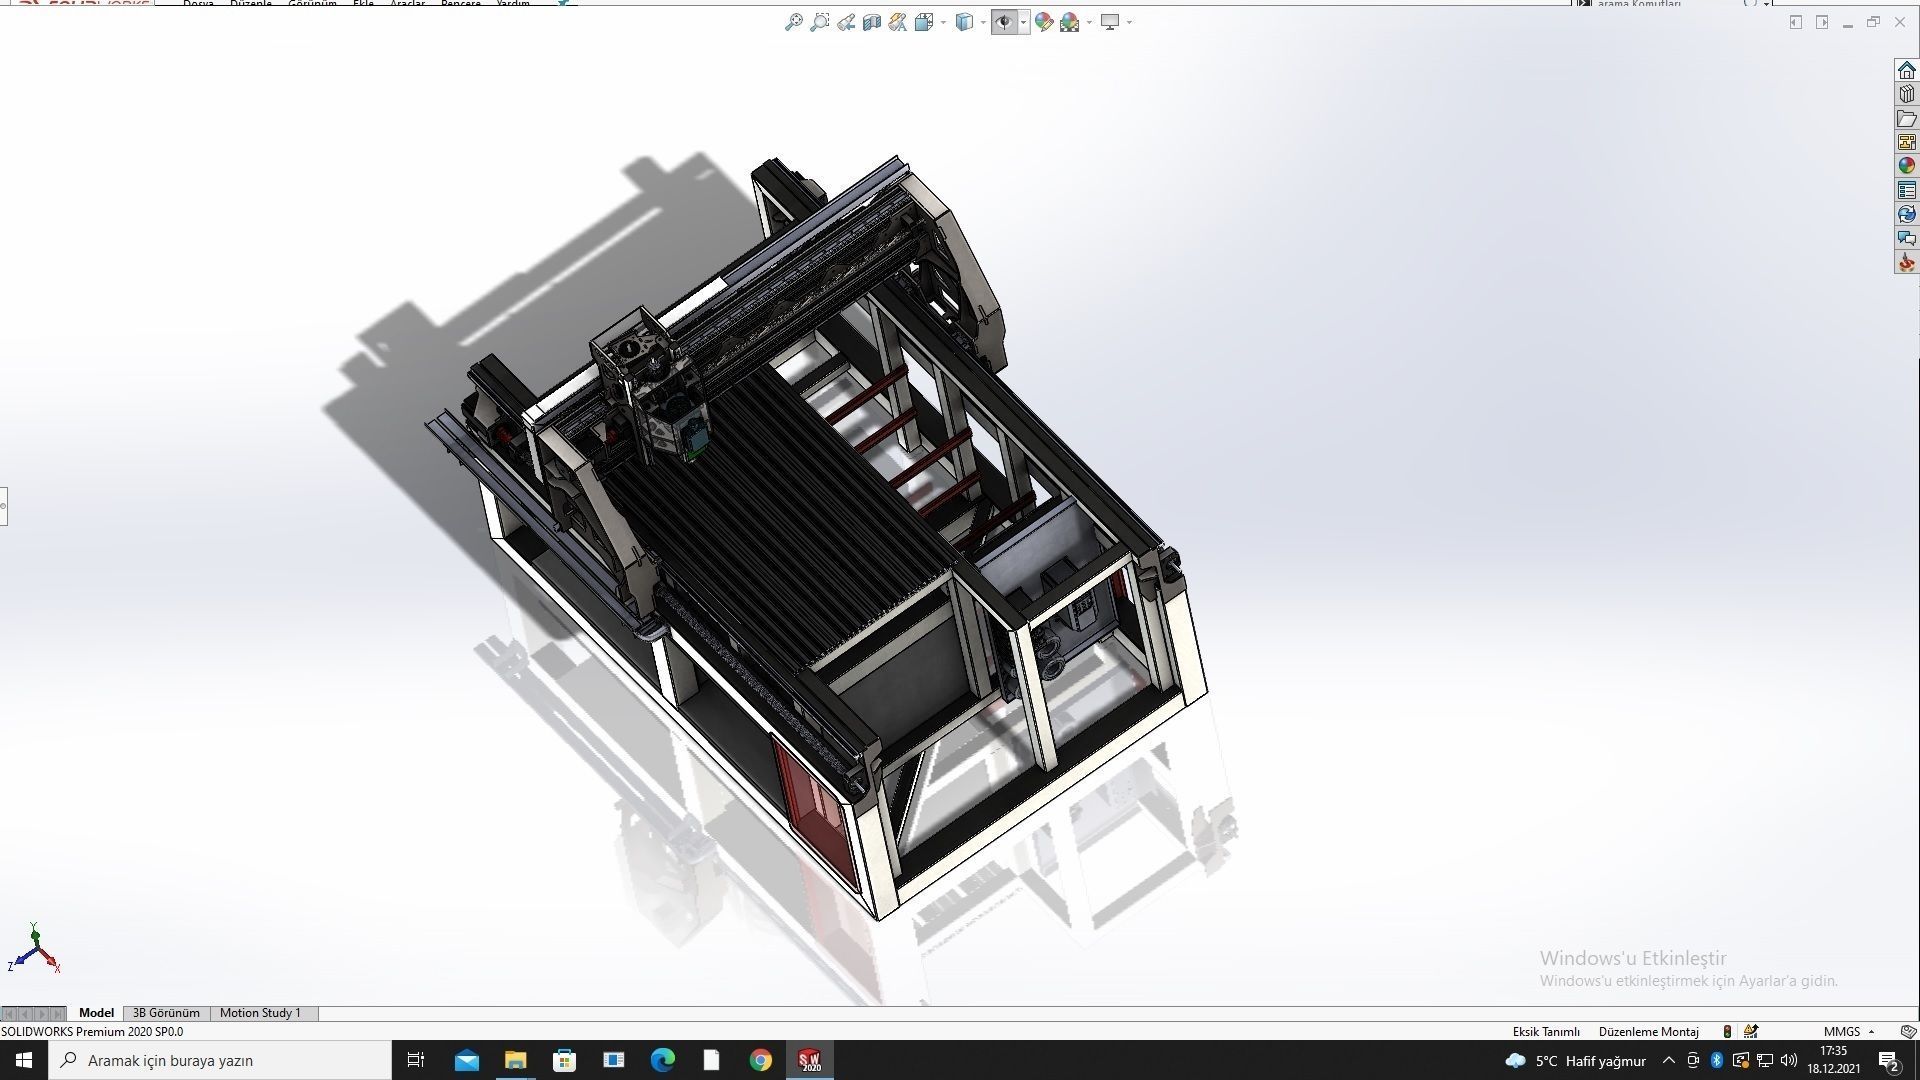The height and width of the screenshot is (1080, 1920).
Task: Click the View Orientation cube icon
Action: click(x=925, y=22)
